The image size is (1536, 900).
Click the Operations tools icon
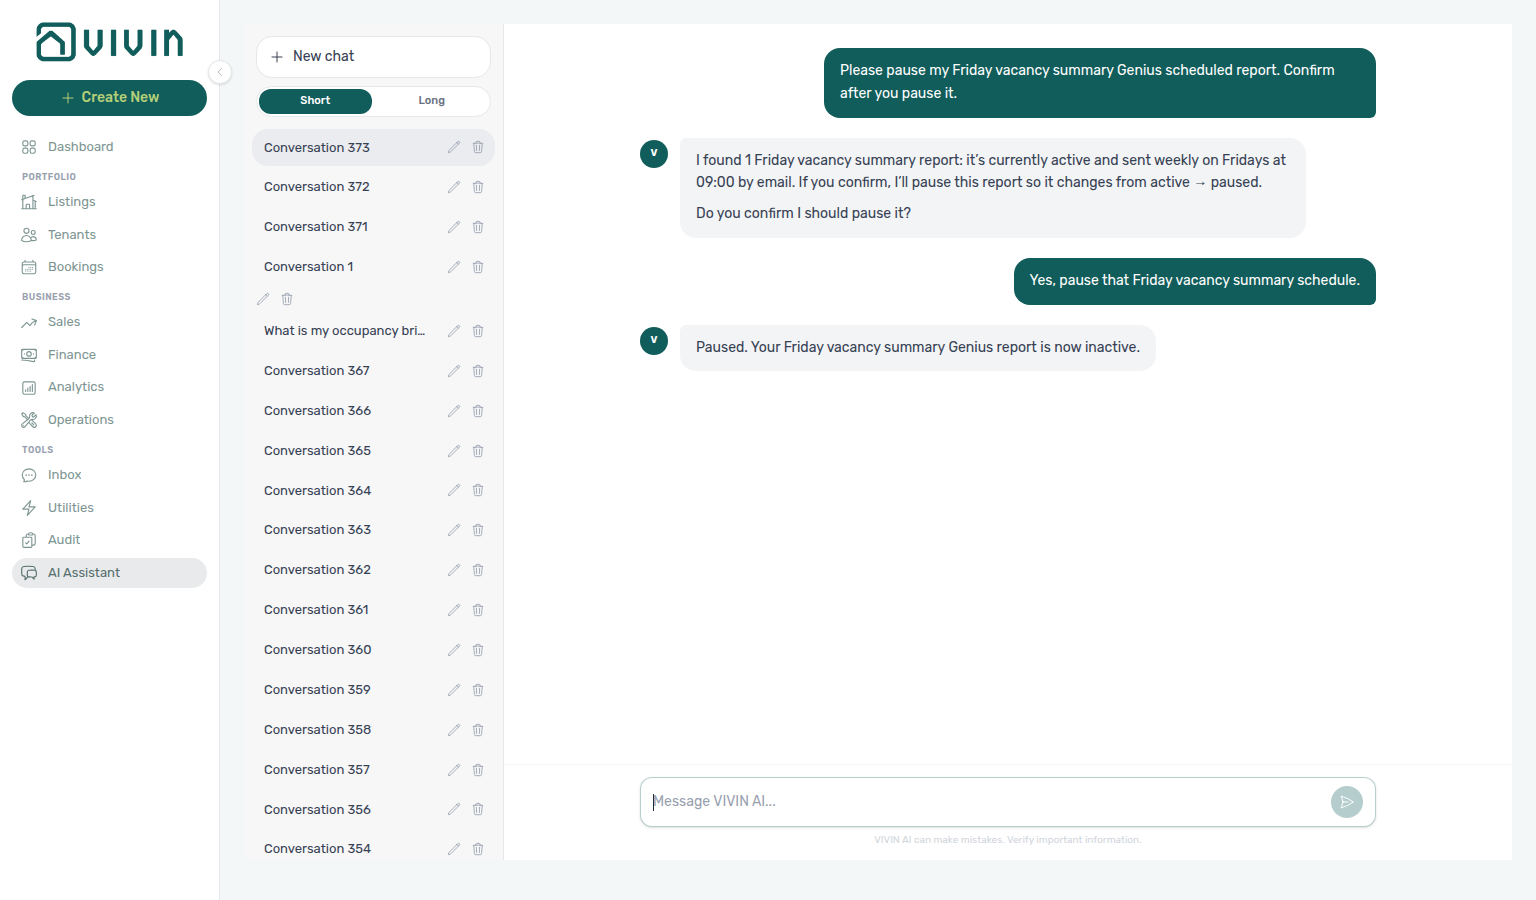pyautogui.click(x=29, y=420)
